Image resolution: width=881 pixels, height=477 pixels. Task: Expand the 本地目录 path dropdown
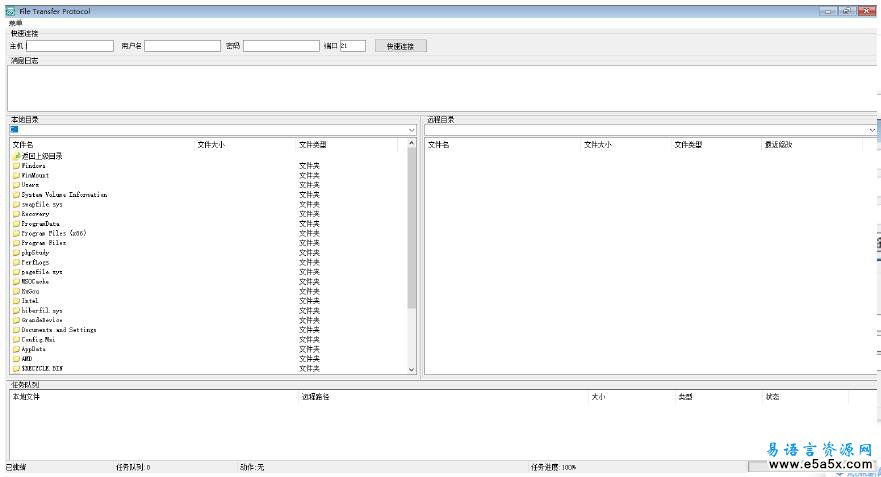click(x=412, y=130)
